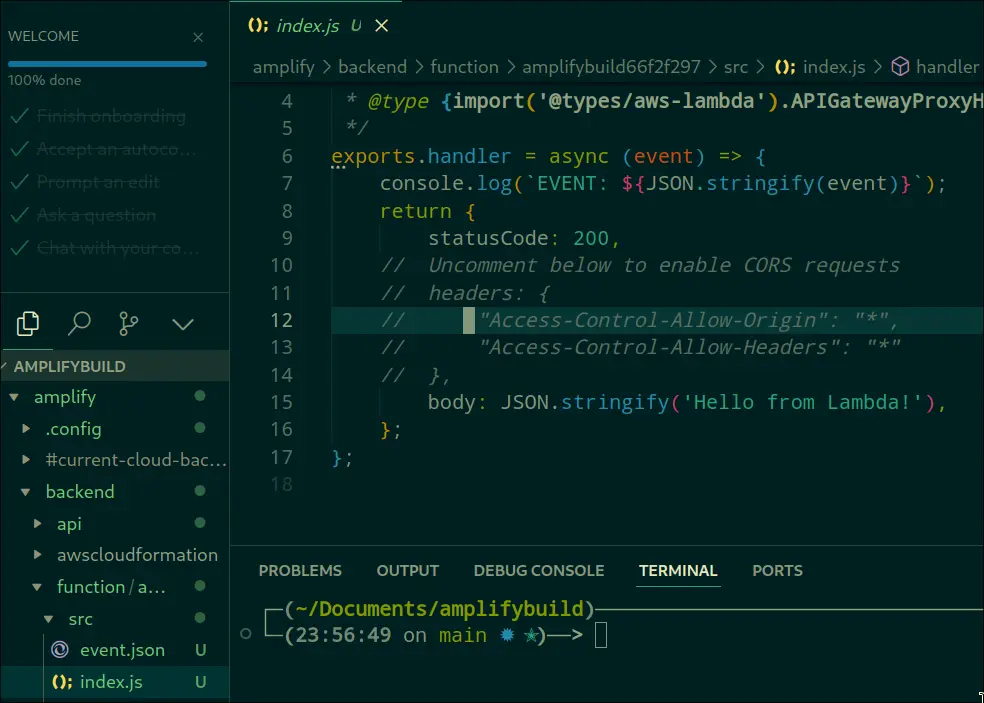Toggle the Ask a question checkmark
984x703 pixels.
[x=18, y=216]
